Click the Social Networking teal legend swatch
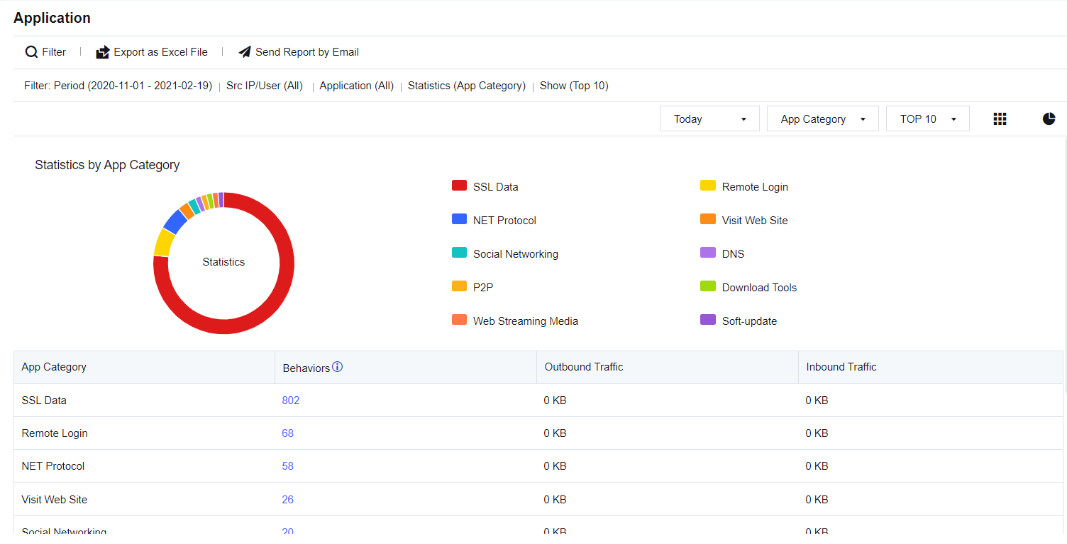The image size is (1067, 544). tap(459, 254)
